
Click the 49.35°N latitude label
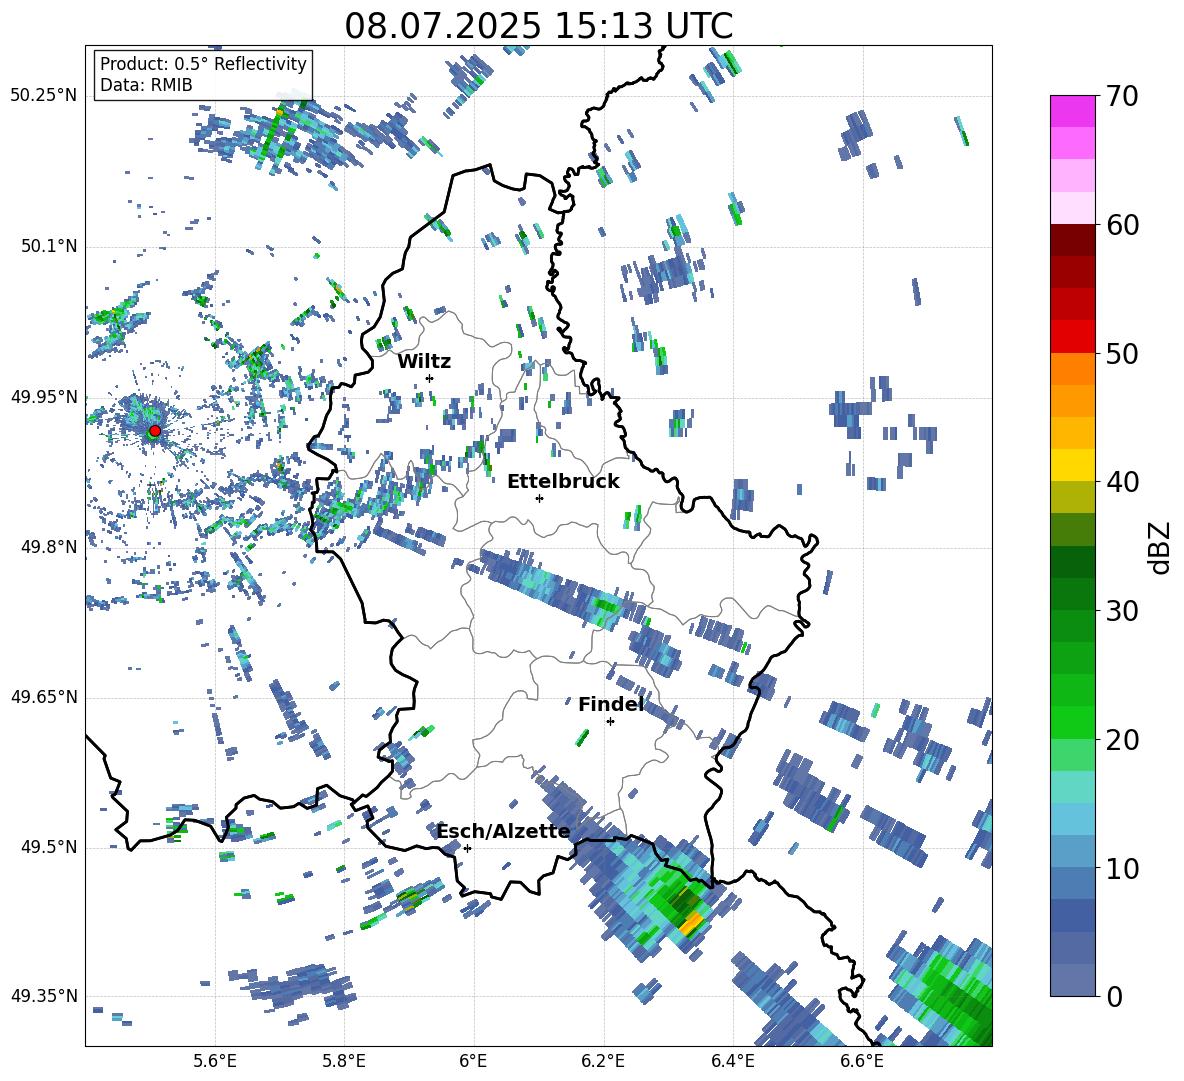tap(44, 996)
